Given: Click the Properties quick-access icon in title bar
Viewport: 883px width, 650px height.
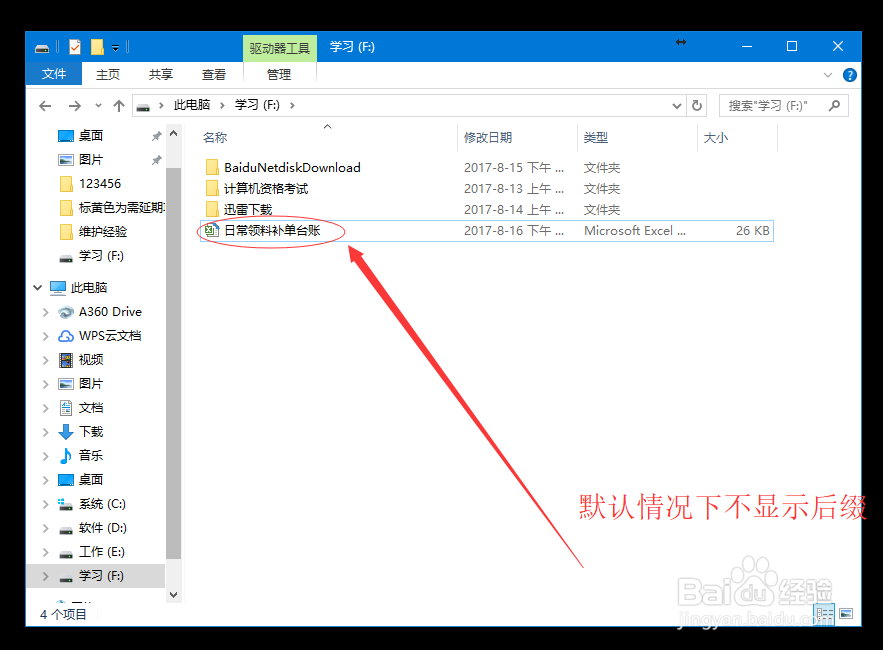Looking at the screenshot, I should (x=75, y=47).
